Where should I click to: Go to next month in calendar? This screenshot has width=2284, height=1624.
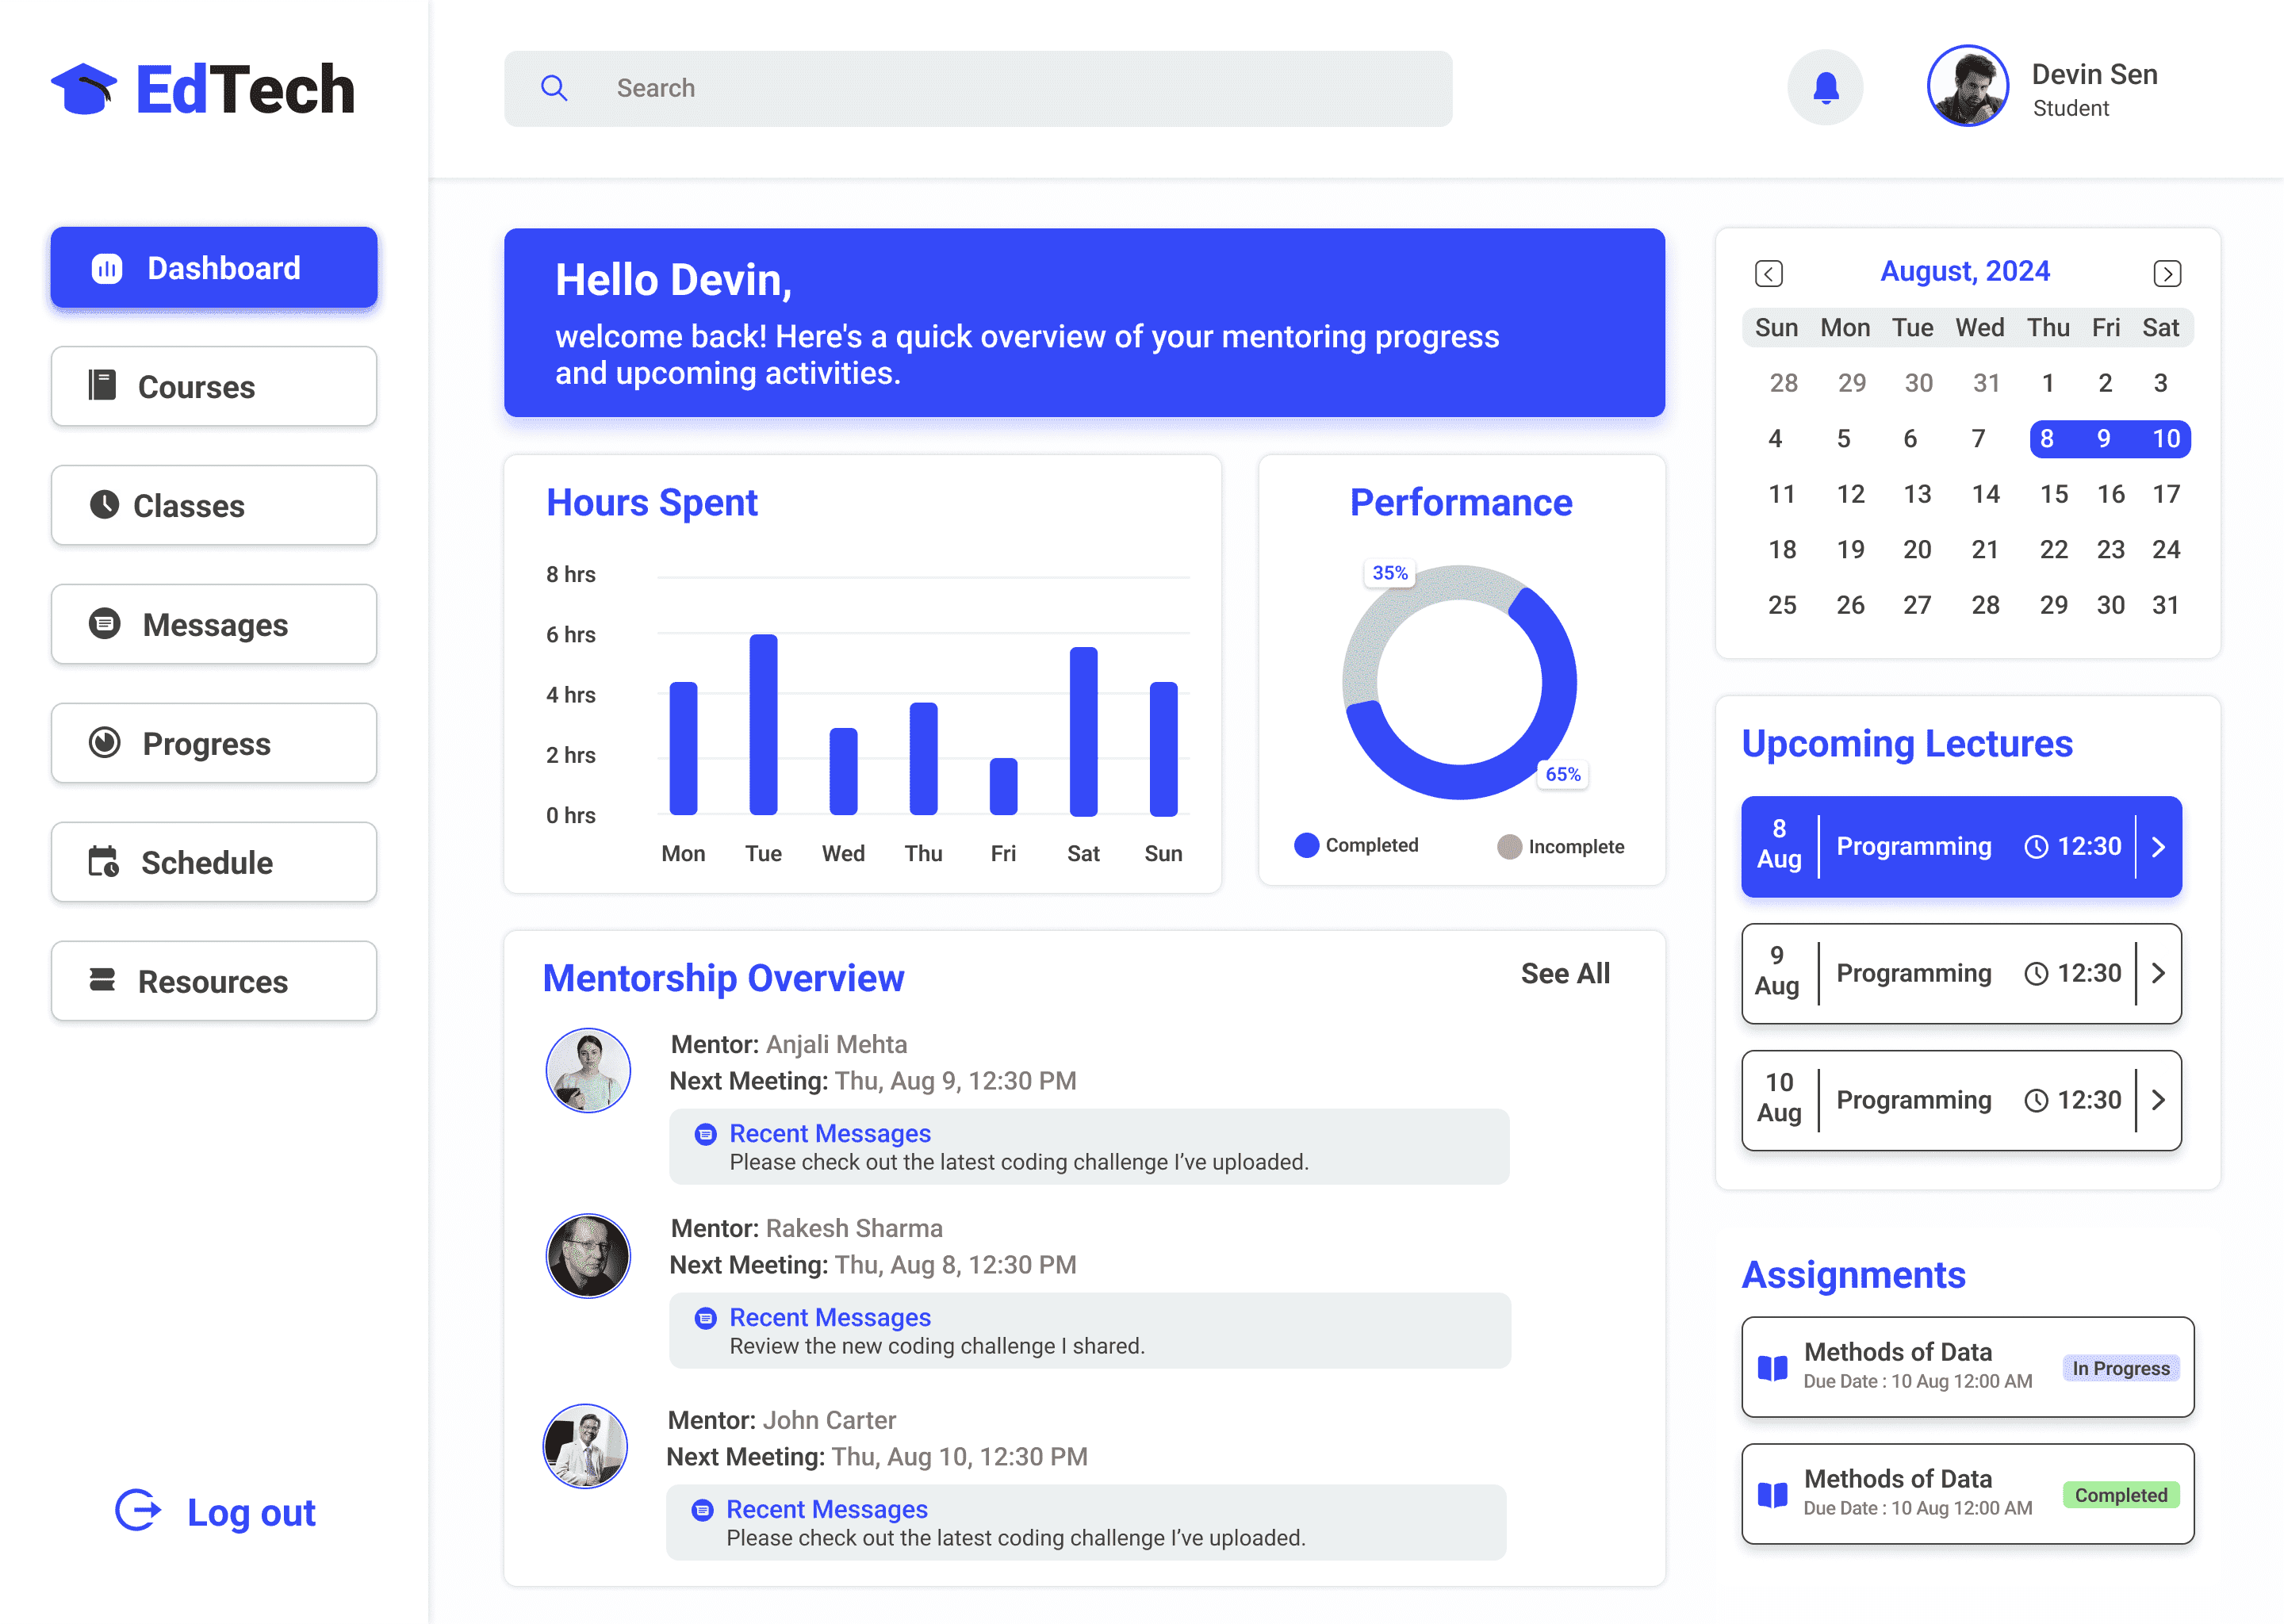[x=2166, y=273]
